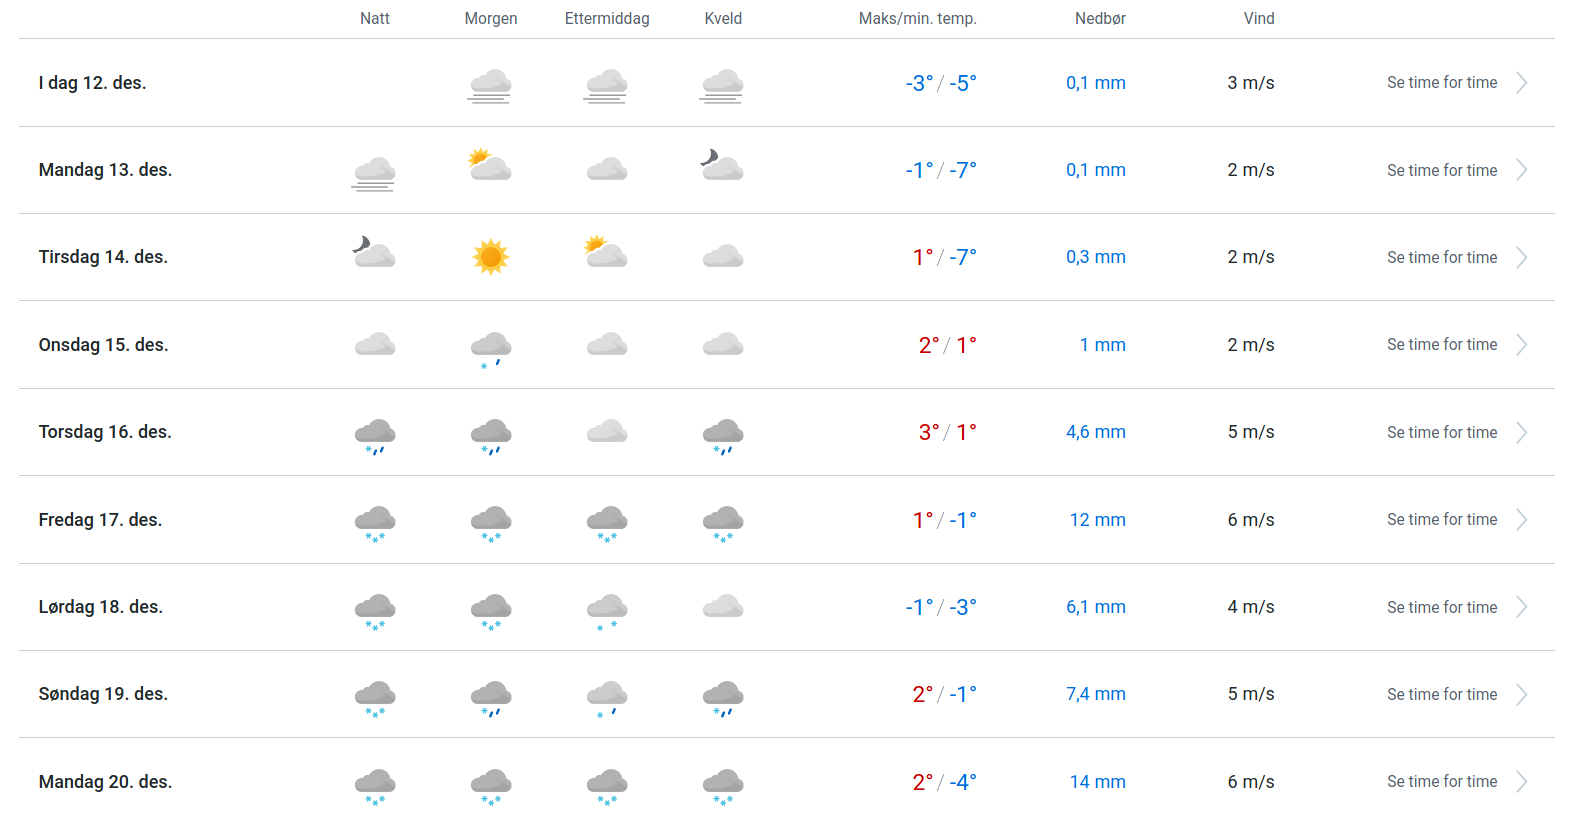
Task: Click the cloudy icon for Lørdag 18. Kveld
Action: (x=723, y=606)
